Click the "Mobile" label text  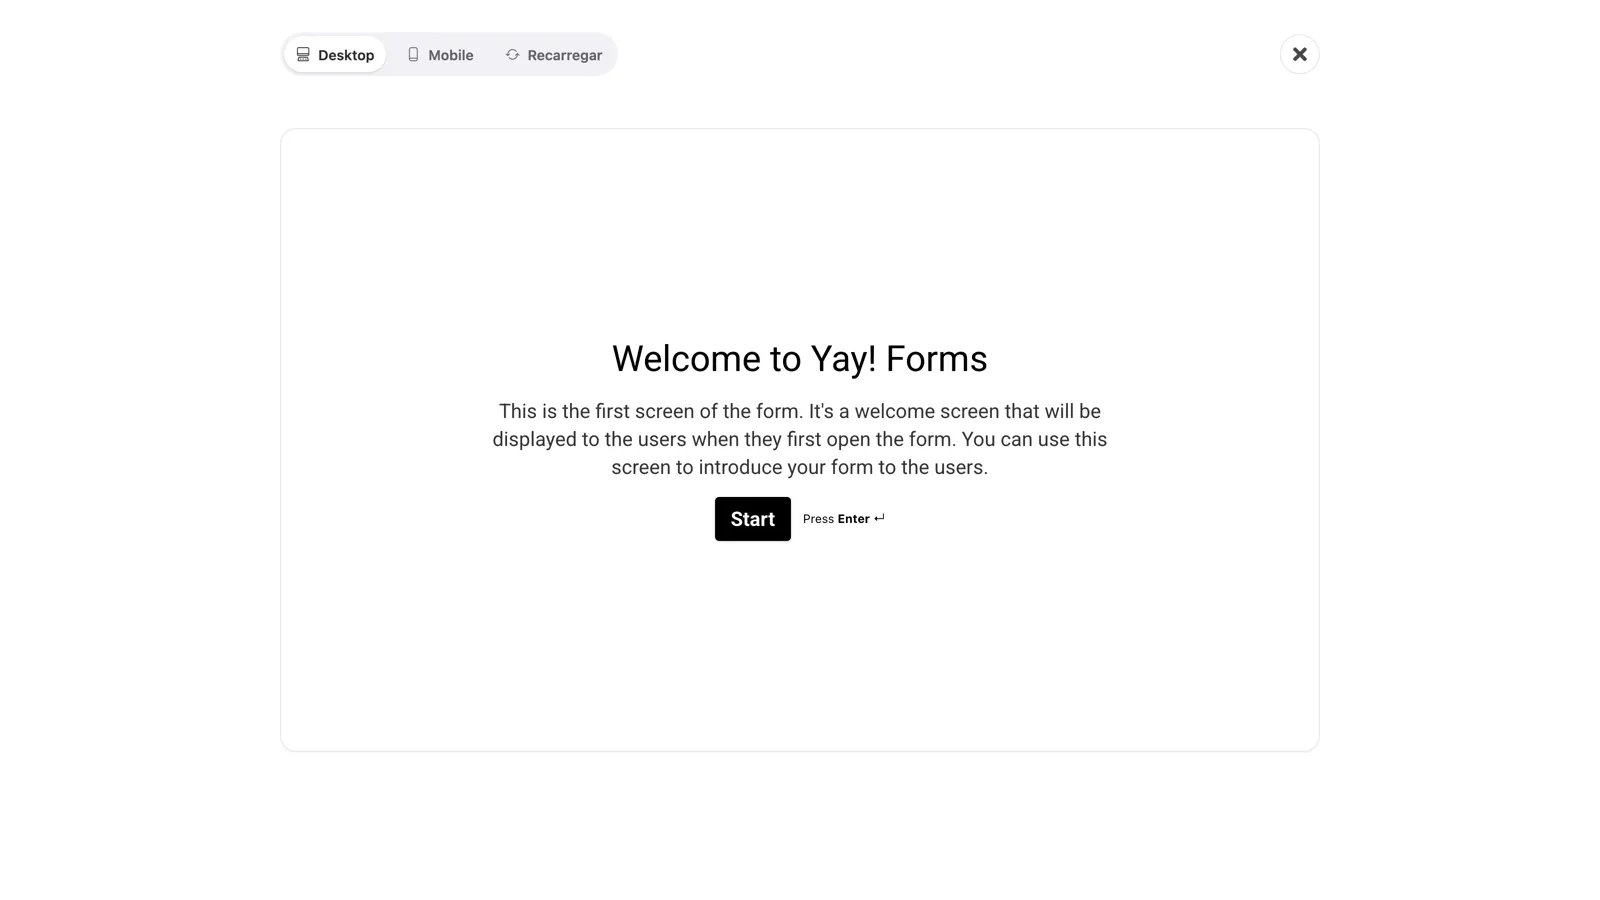(x=451, y=55)
